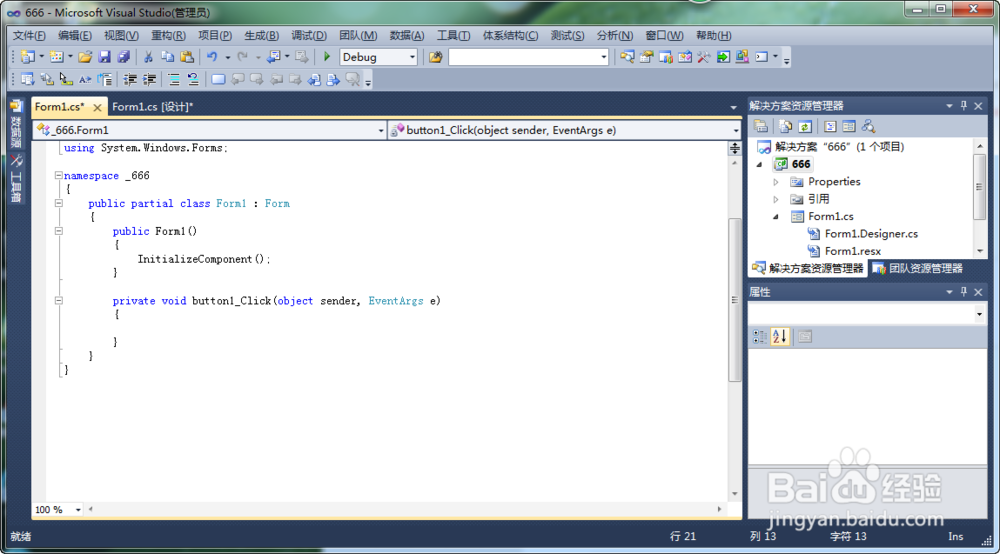1000x554 pixels.
Task: Click the Show All Files icon
Action: [786, 126]
